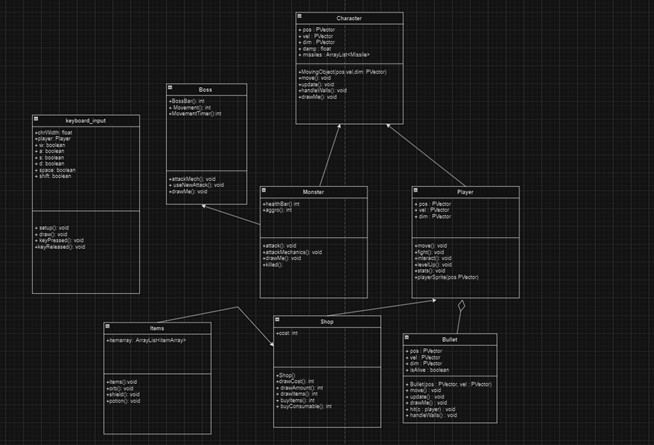Select the aggregation diamond beneath Player class
654x445 pixels.
[x=461, y=307]
